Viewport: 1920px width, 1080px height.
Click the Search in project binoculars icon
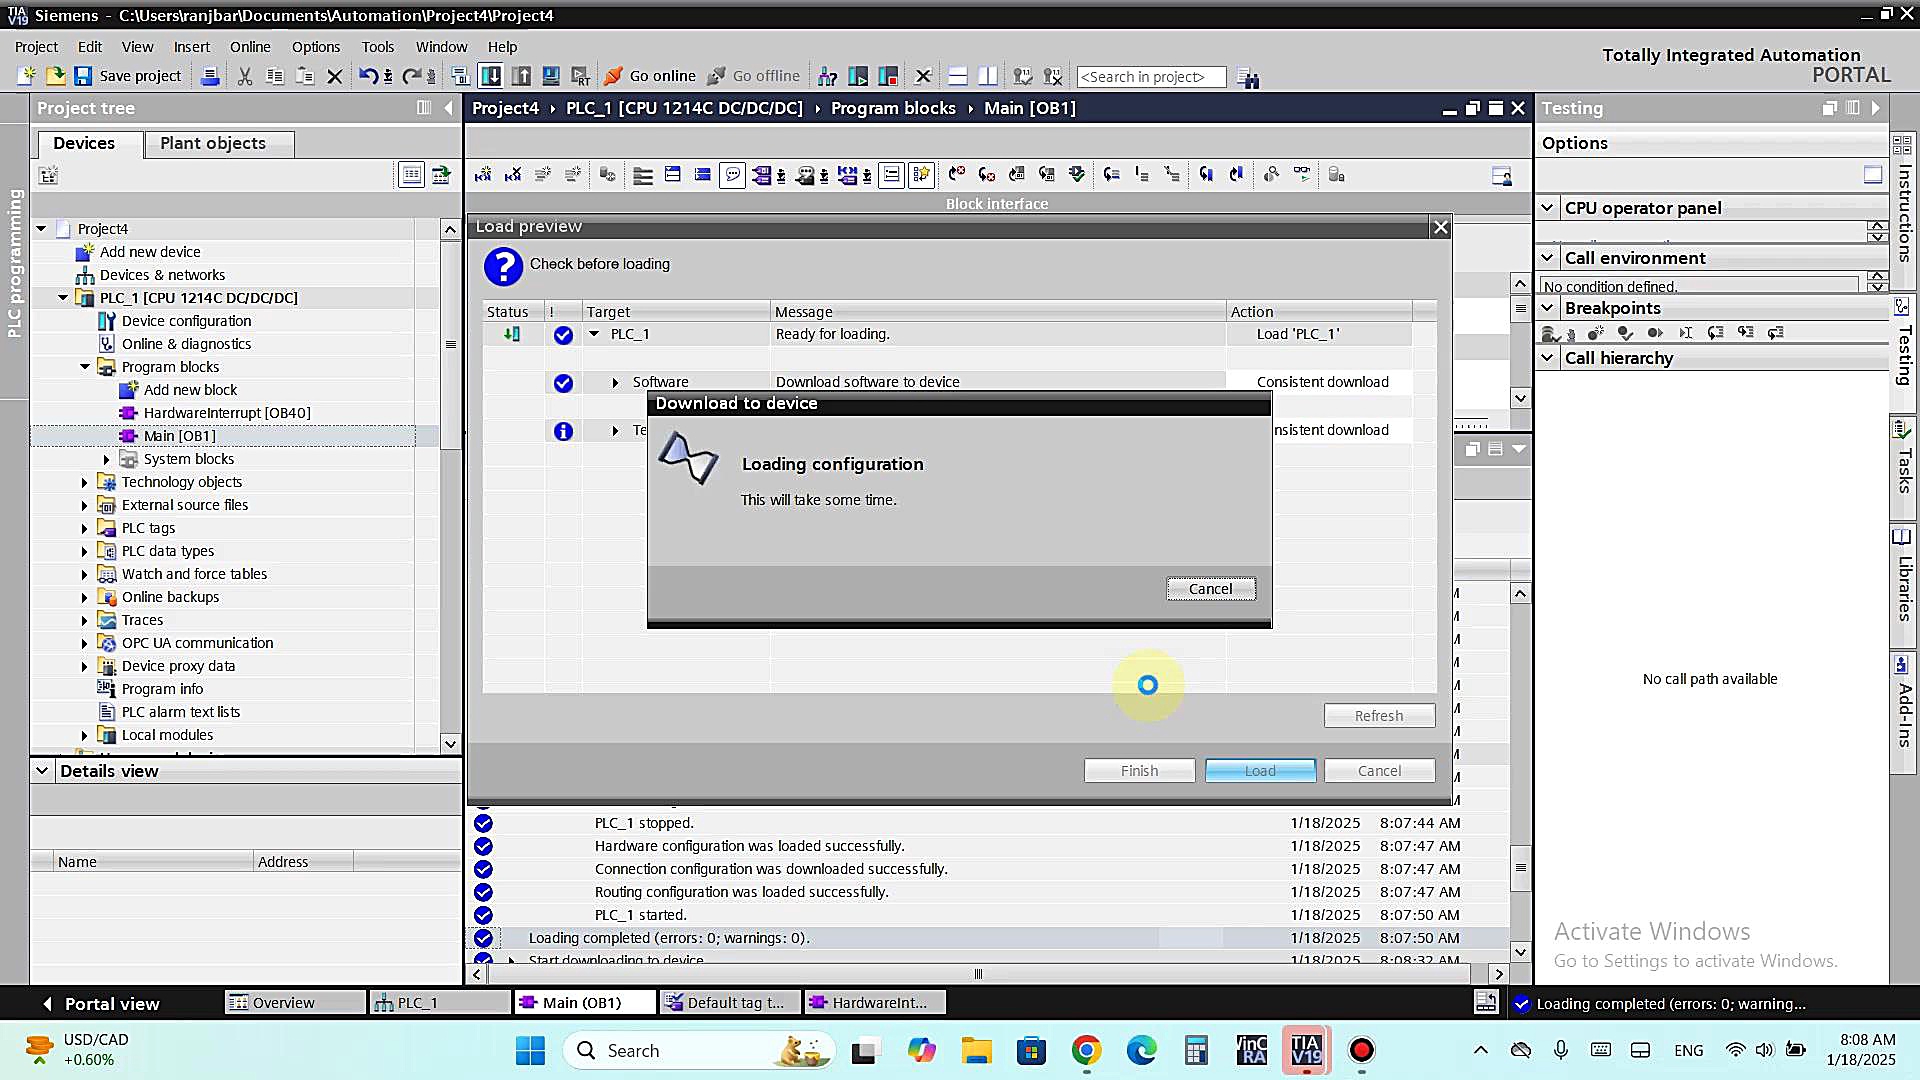[1248, 77]
